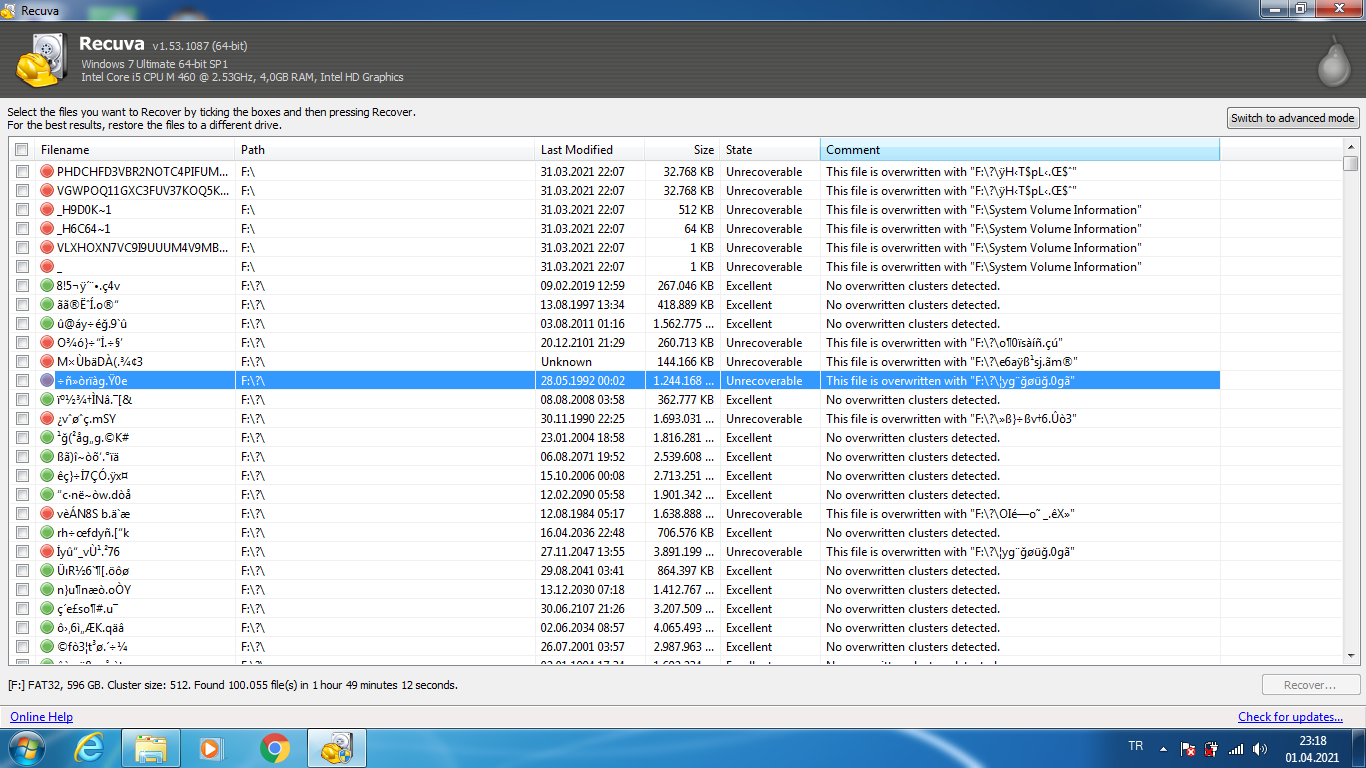Click the file list scrollbar up arrow
This screenshot has width=1366, height=768.
point(1350,147)
